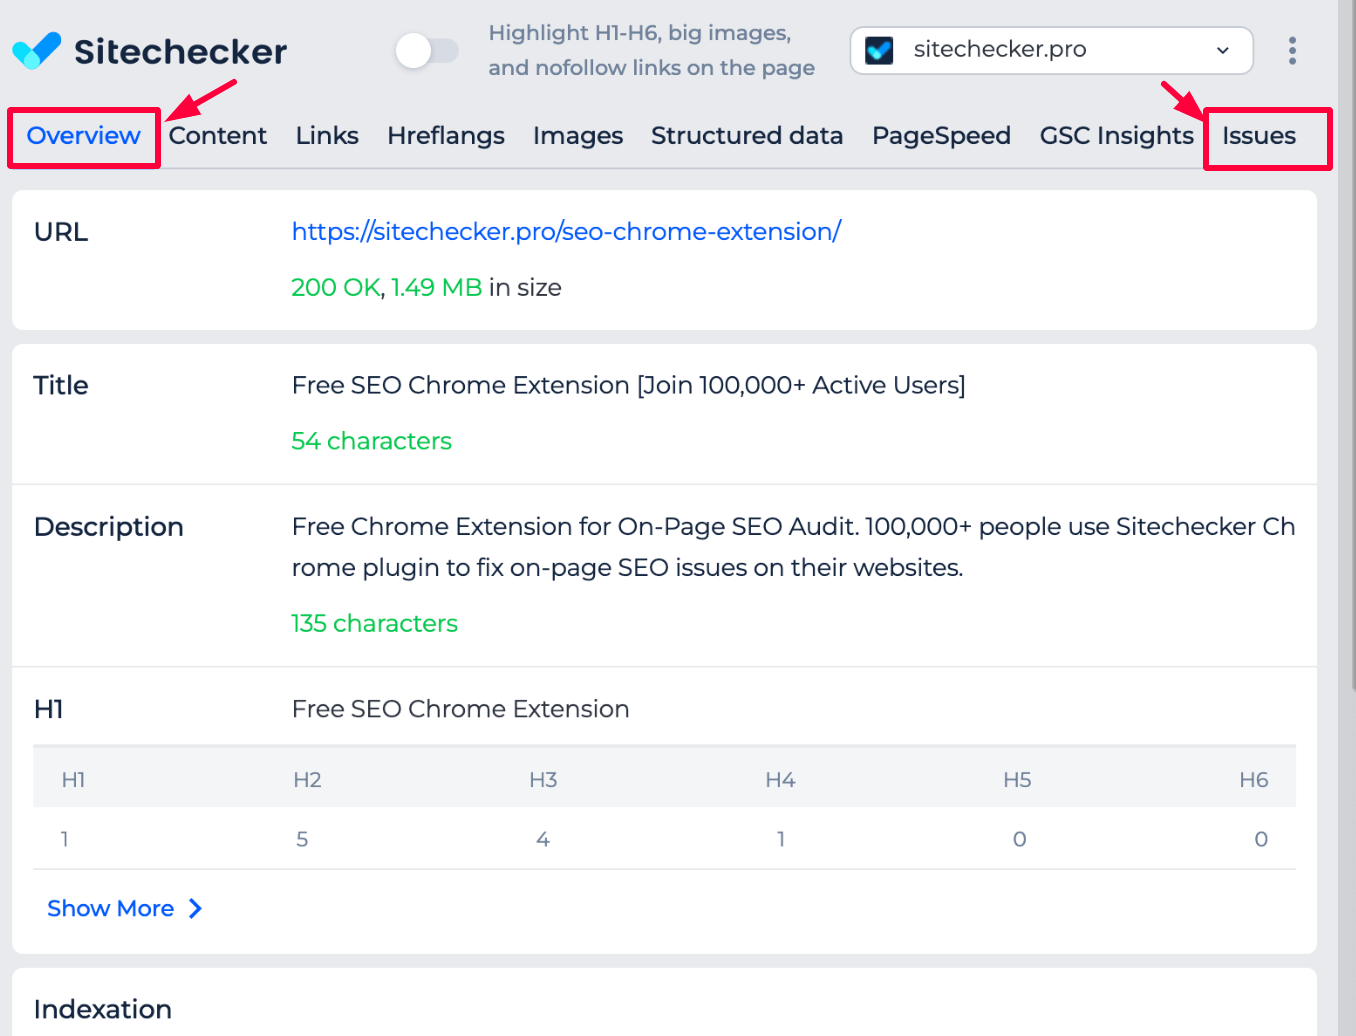
Task: Open the GSC Insights tab
Action: tap(1116, 136)
